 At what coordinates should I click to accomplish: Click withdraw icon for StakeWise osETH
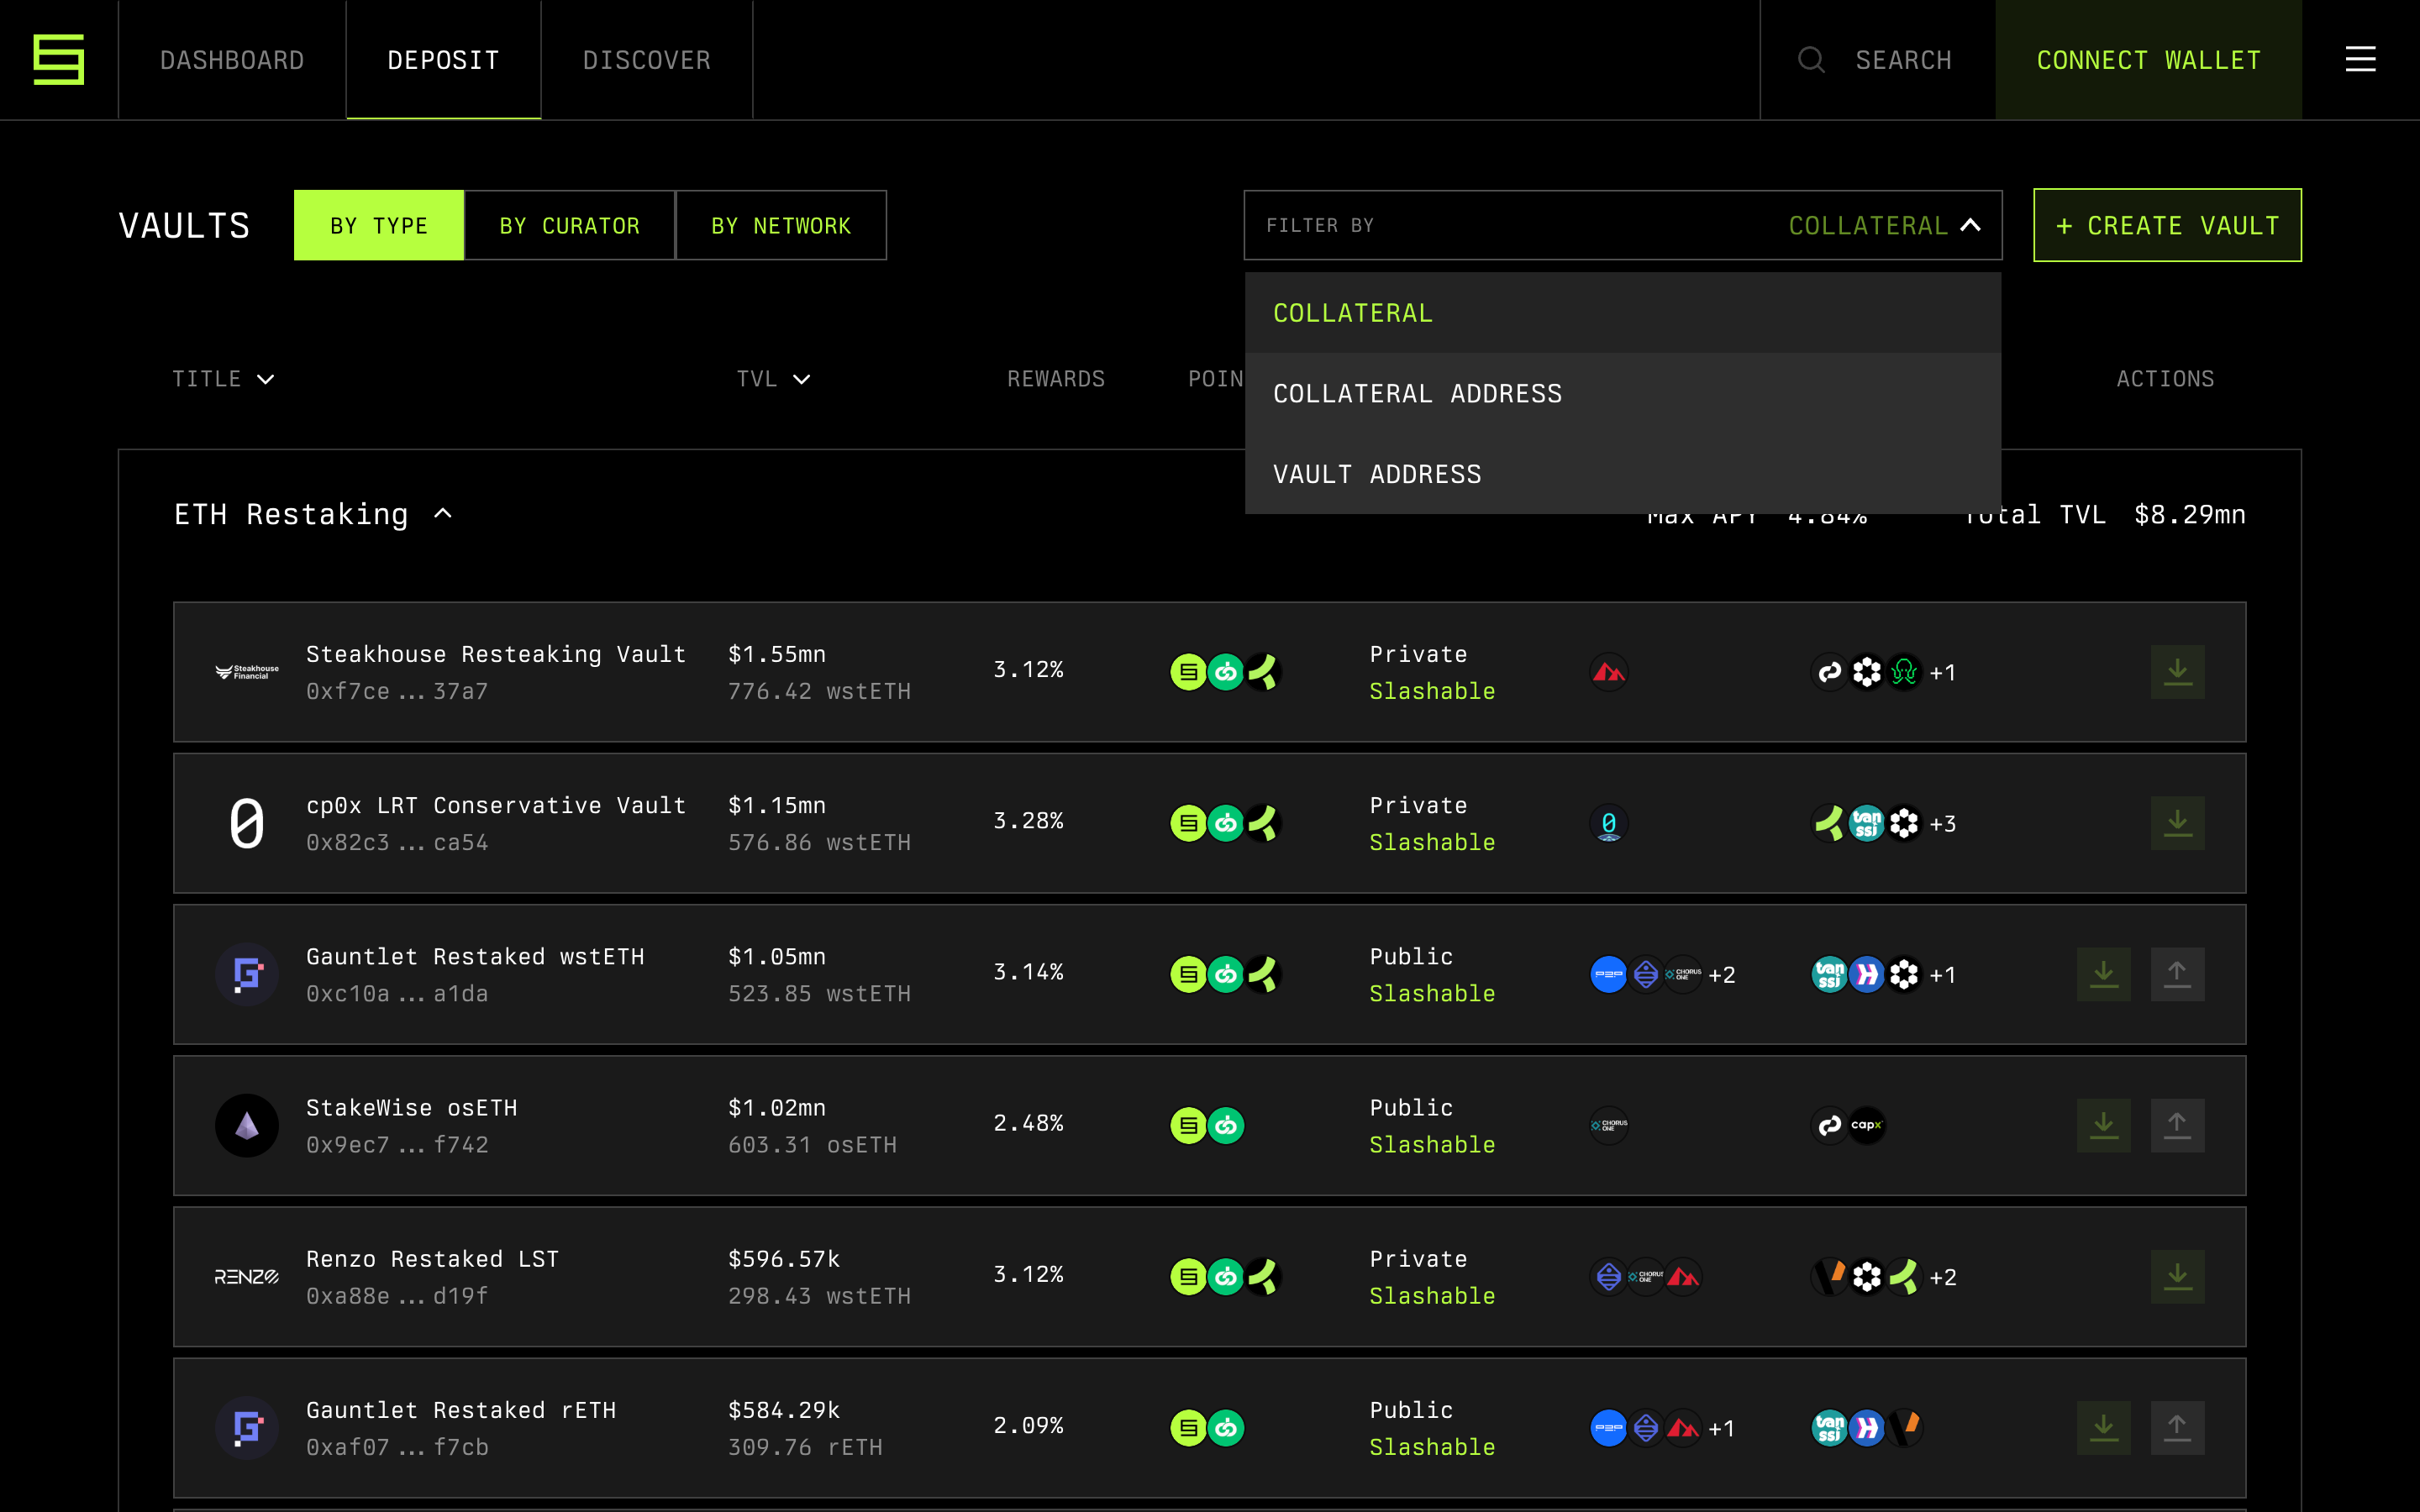pos(2177,1125)
